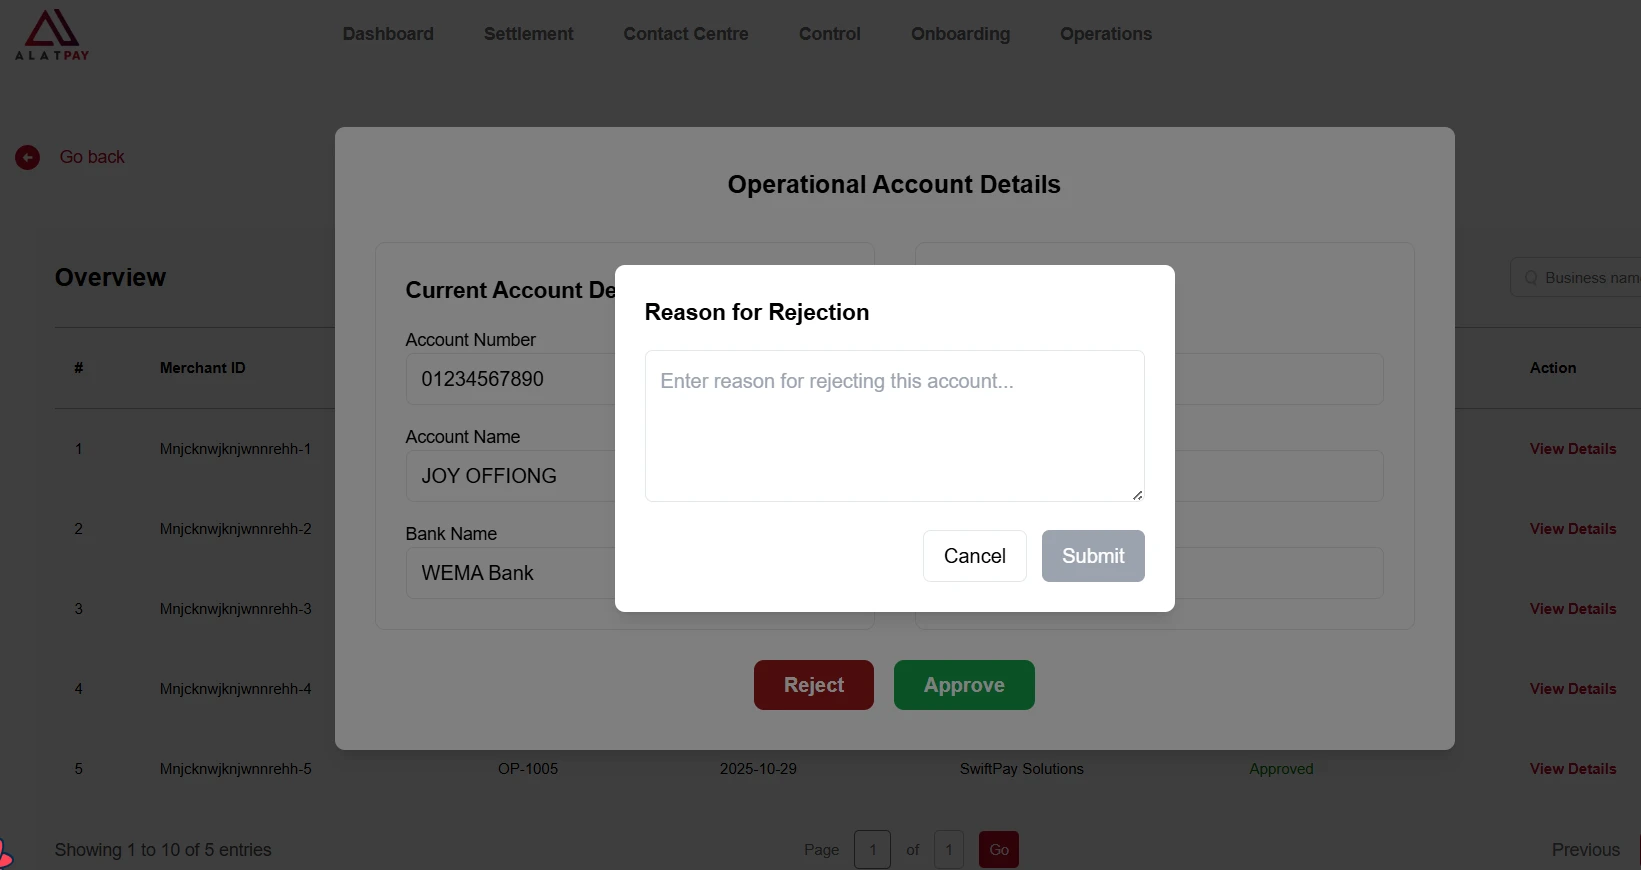The height and width of the screenshot is (870, 1641).
Task: View Details for merchant row 1
Action: click(x=1572, y=449)
